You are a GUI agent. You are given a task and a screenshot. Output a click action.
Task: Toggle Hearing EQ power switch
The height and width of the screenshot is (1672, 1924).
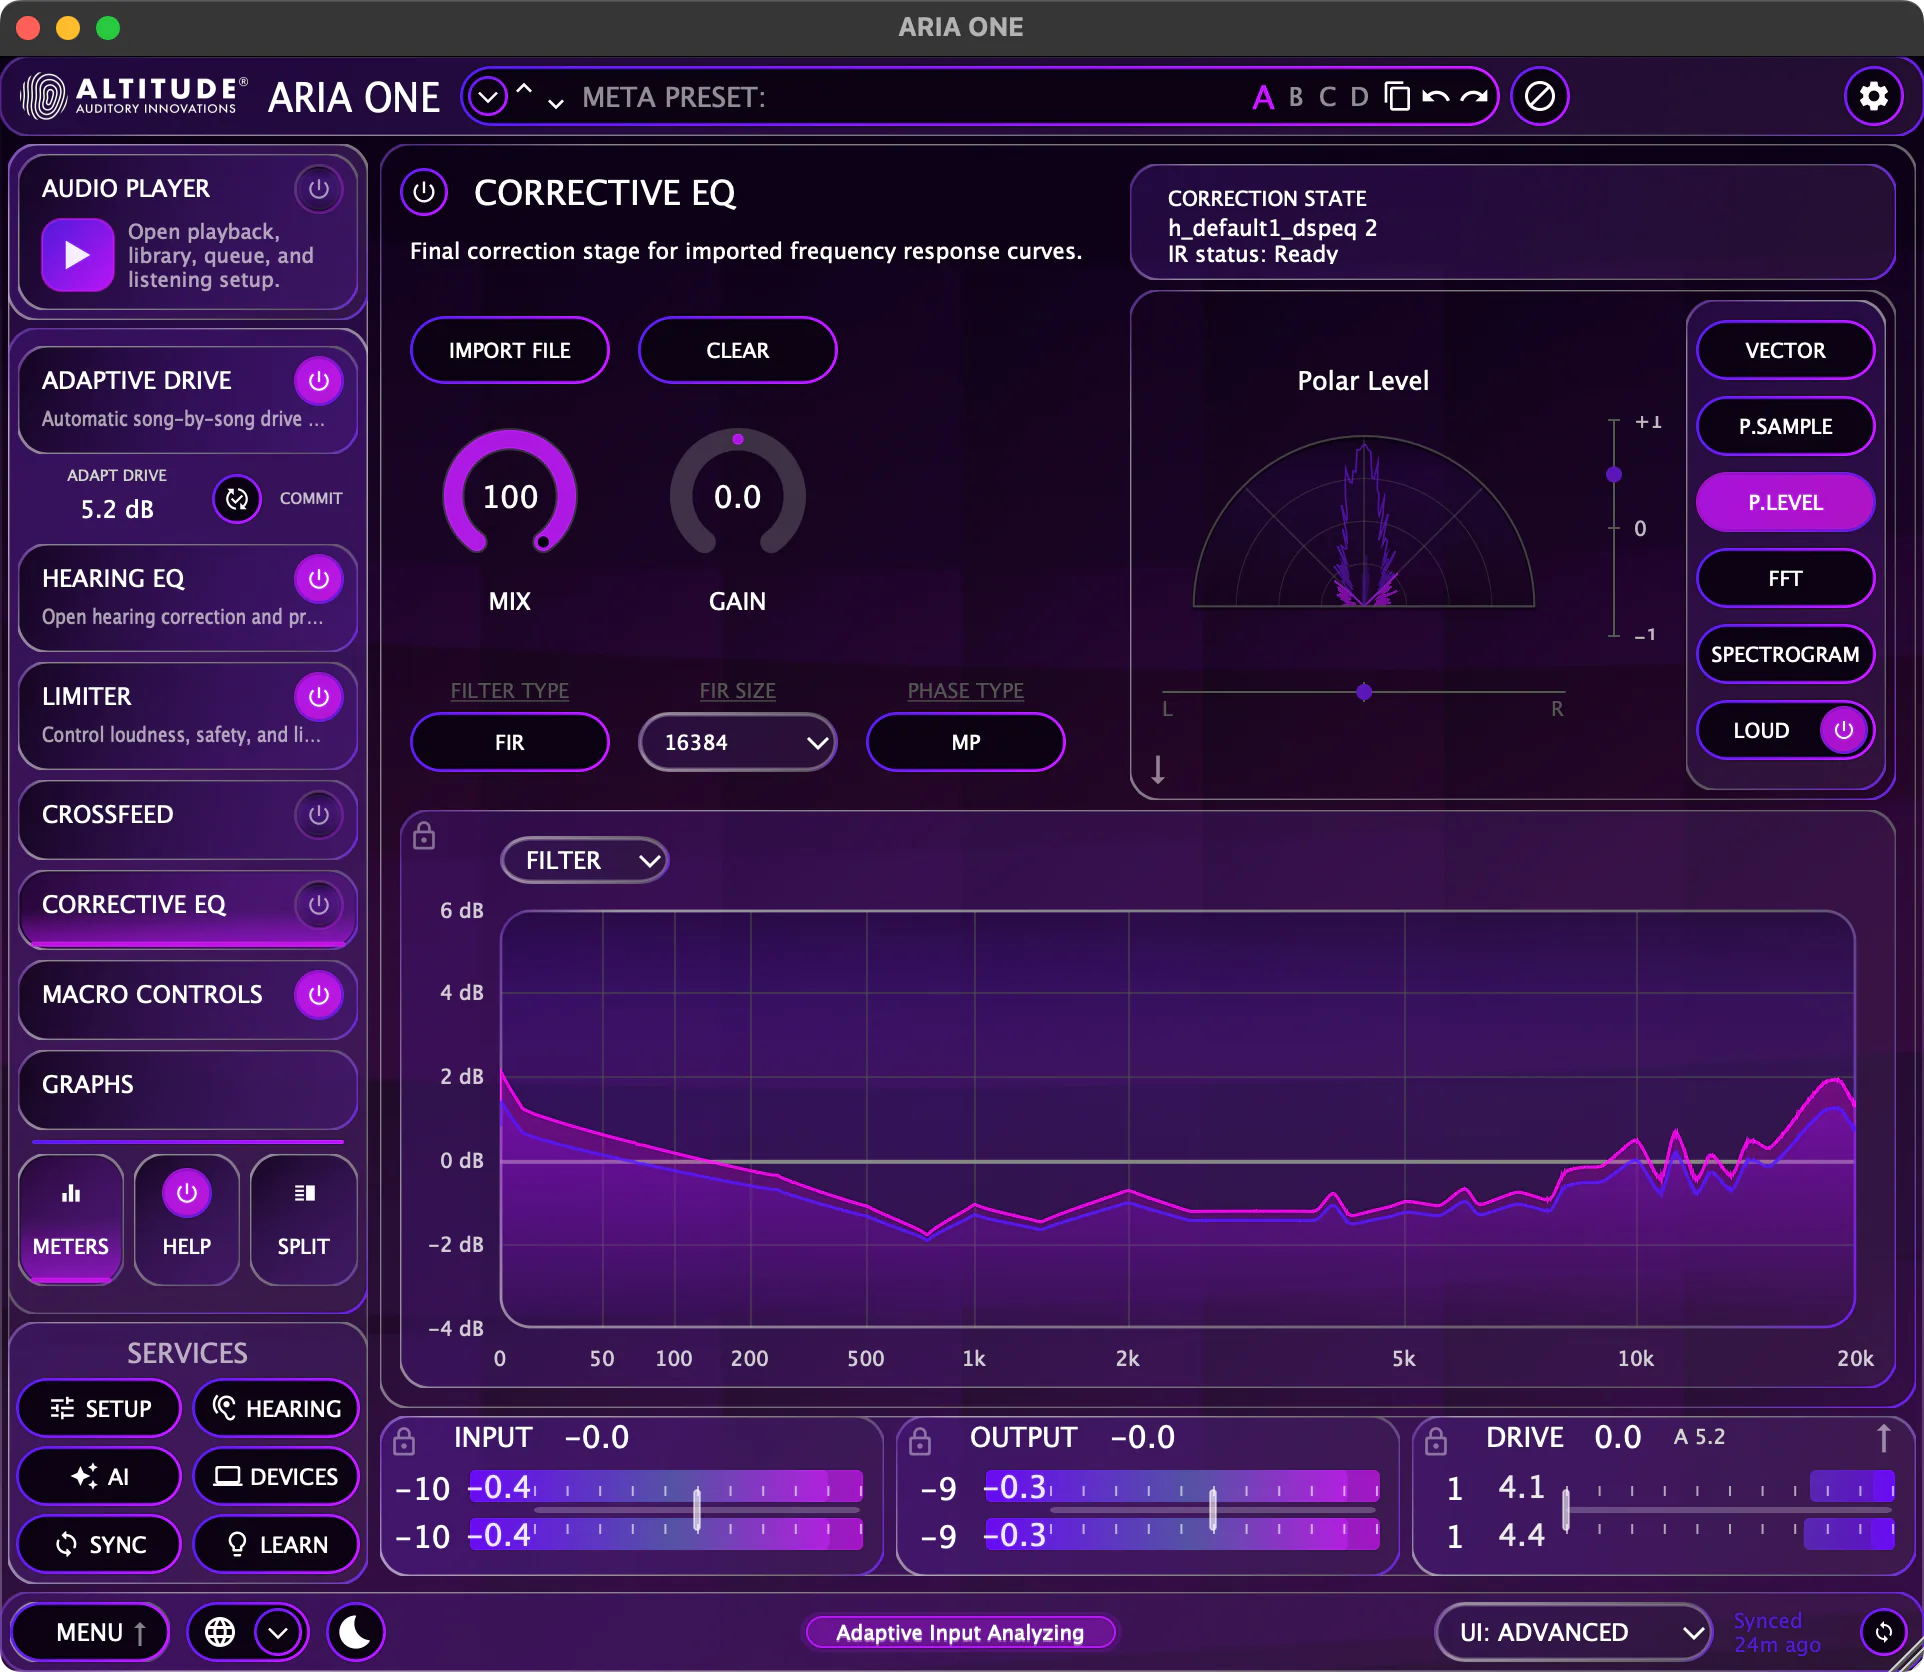(319, 579)
